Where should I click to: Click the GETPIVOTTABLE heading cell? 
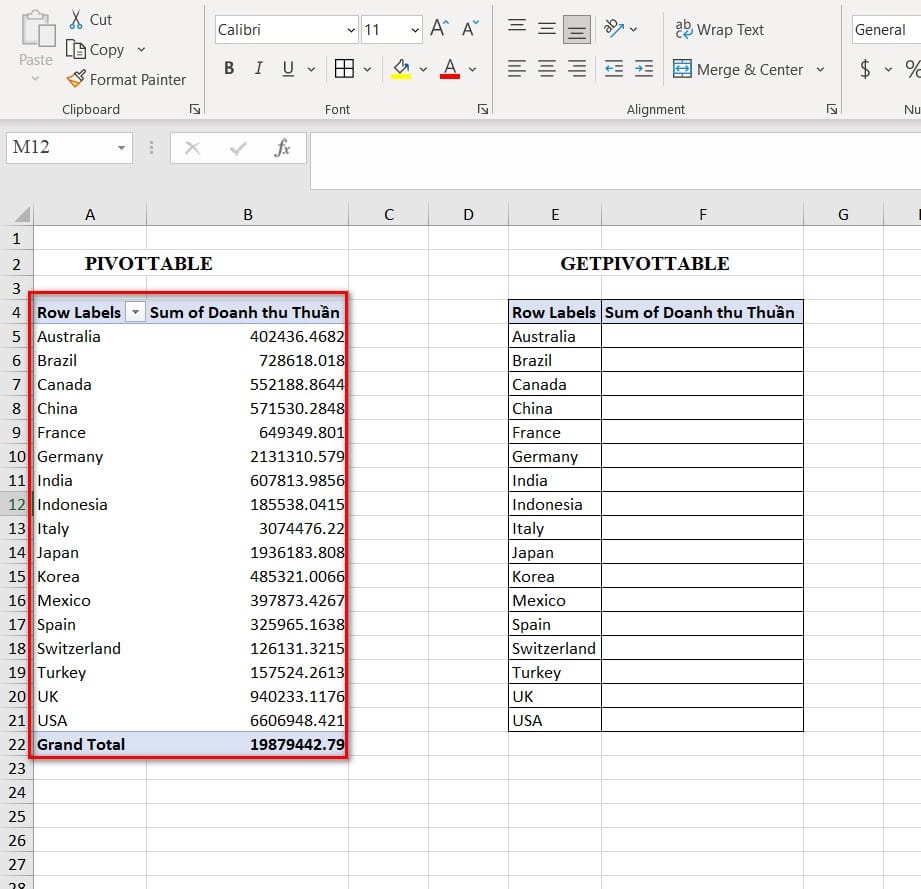(644, 263)
